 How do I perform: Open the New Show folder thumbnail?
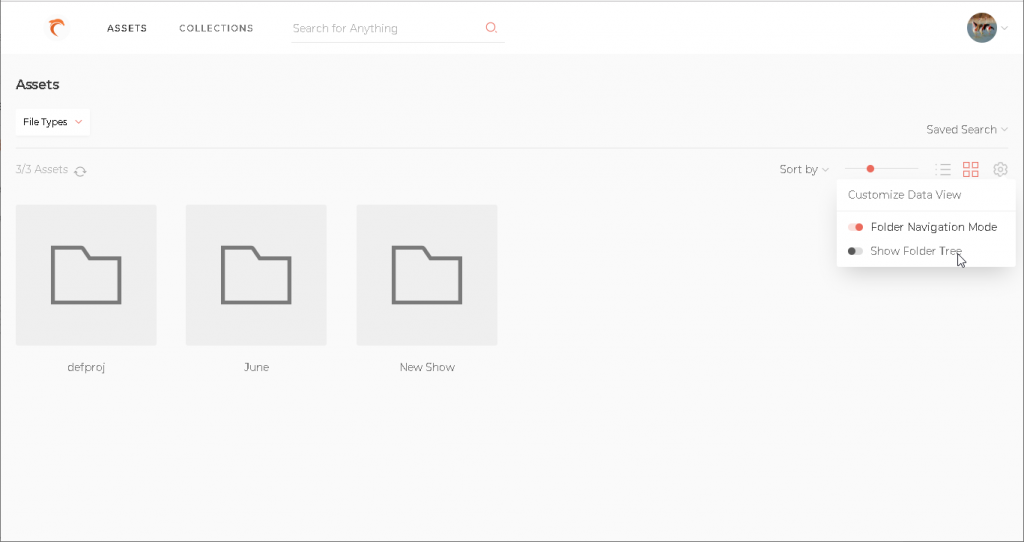click(x=426, y=275)
